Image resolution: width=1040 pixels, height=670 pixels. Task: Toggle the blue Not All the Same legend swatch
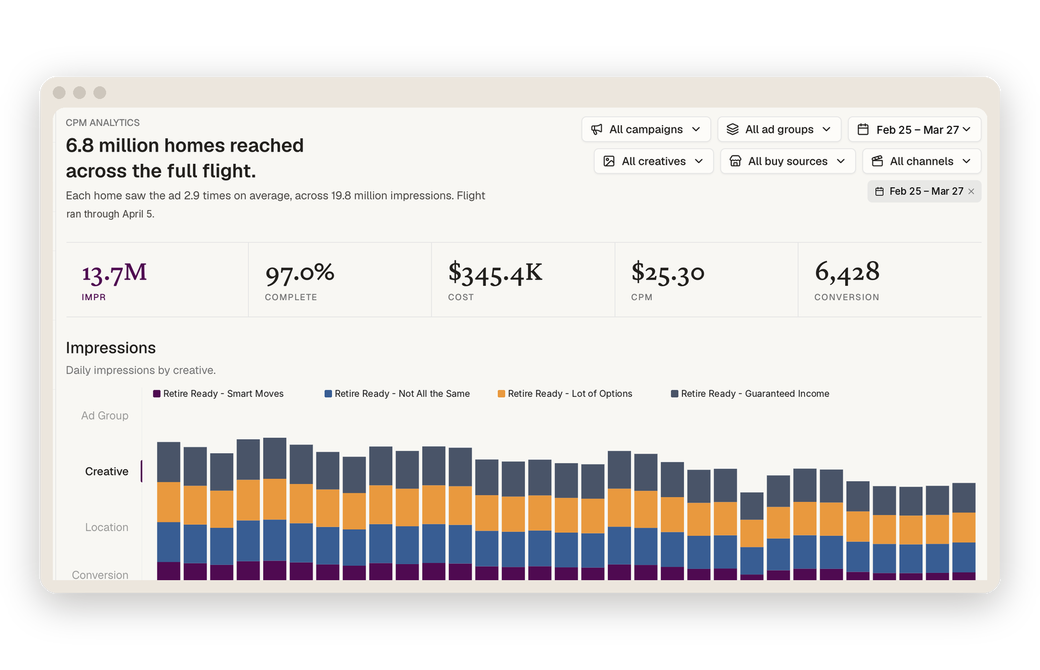point(328,394)
